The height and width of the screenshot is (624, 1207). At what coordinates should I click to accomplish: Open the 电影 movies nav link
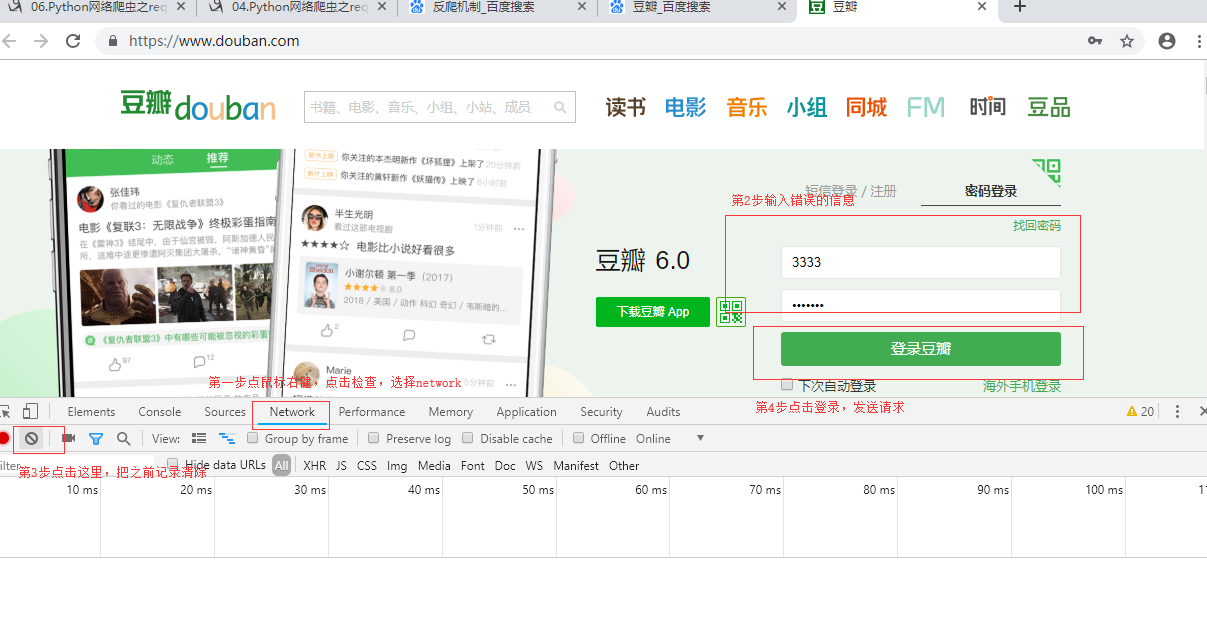pos(685,107)
